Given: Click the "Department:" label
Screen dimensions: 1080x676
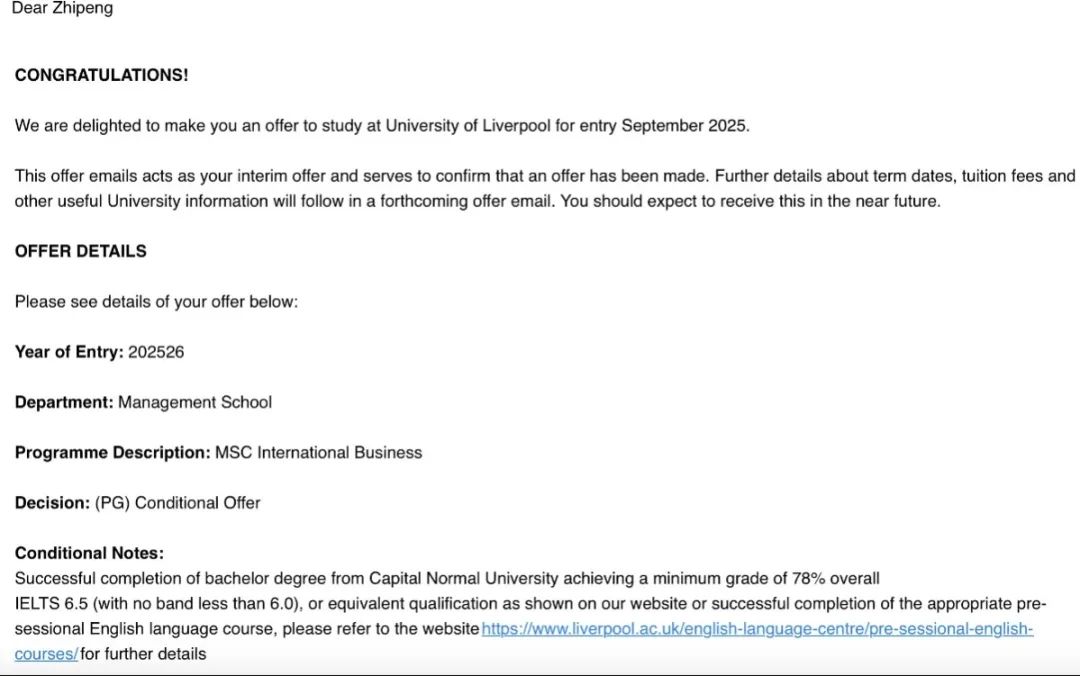Looking at the screenshot, I should 64,402.
